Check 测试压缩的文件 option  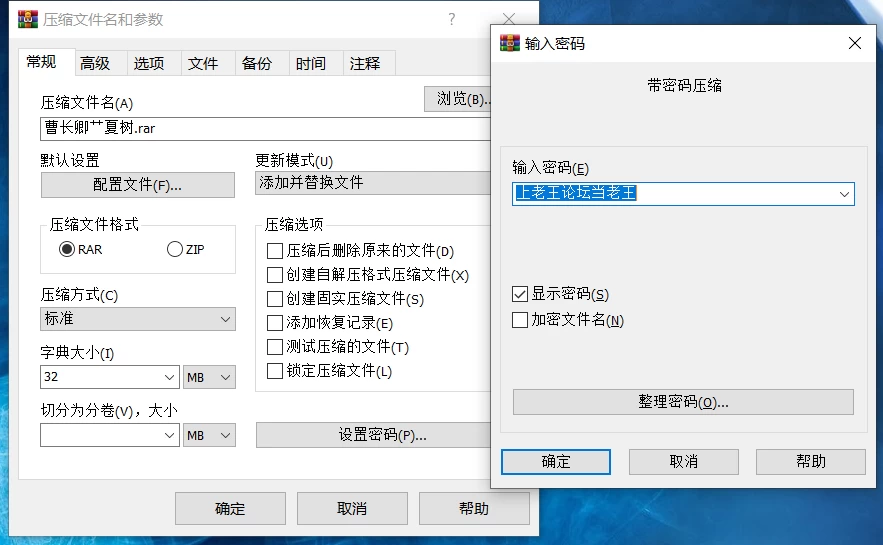[x=275, y=347]
